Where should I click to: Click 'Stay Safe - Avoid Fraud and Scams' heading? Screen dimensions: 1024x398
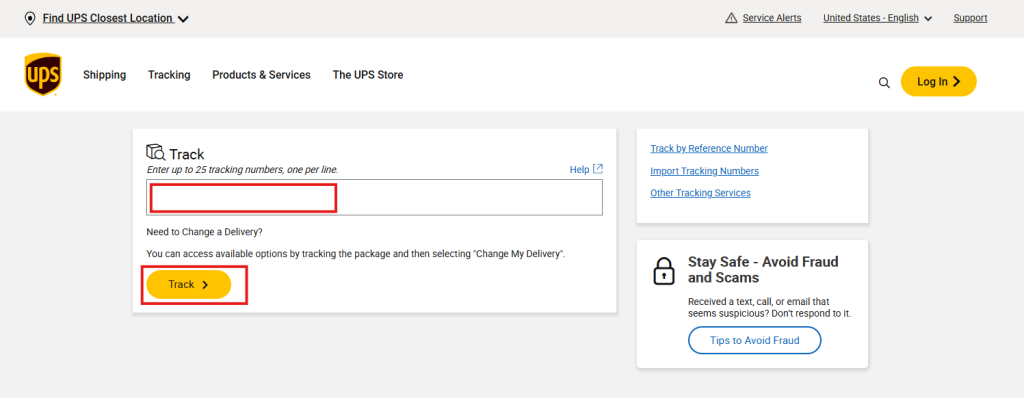click(763, 269)
